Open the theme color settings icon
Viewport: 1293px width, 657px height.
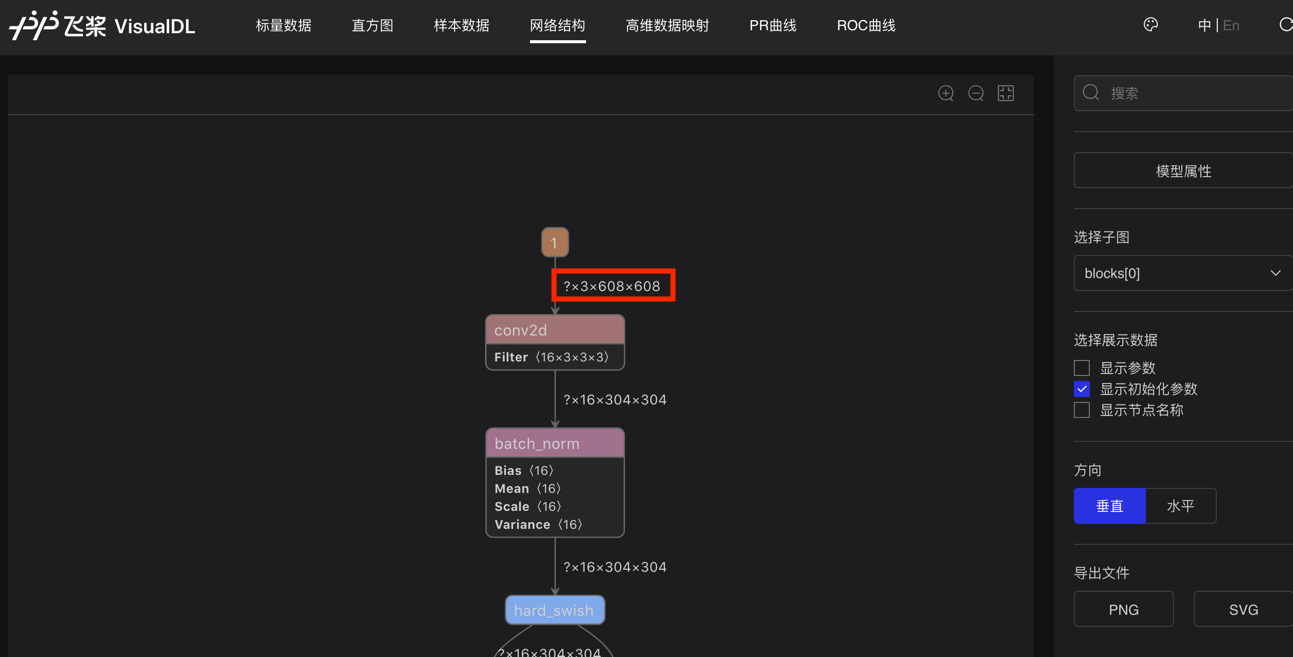1150,24
